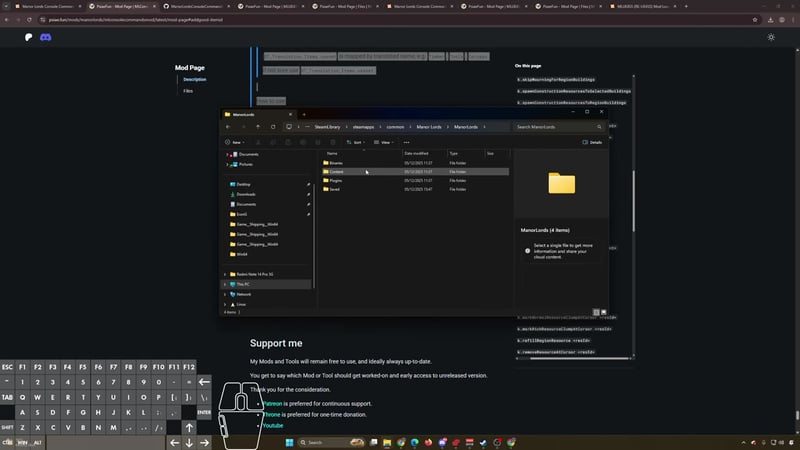The height and width of the screenshot is (450, 800).
Task: Select the ManorLords File Explorer tab
Action: click(x=258, y=114)
